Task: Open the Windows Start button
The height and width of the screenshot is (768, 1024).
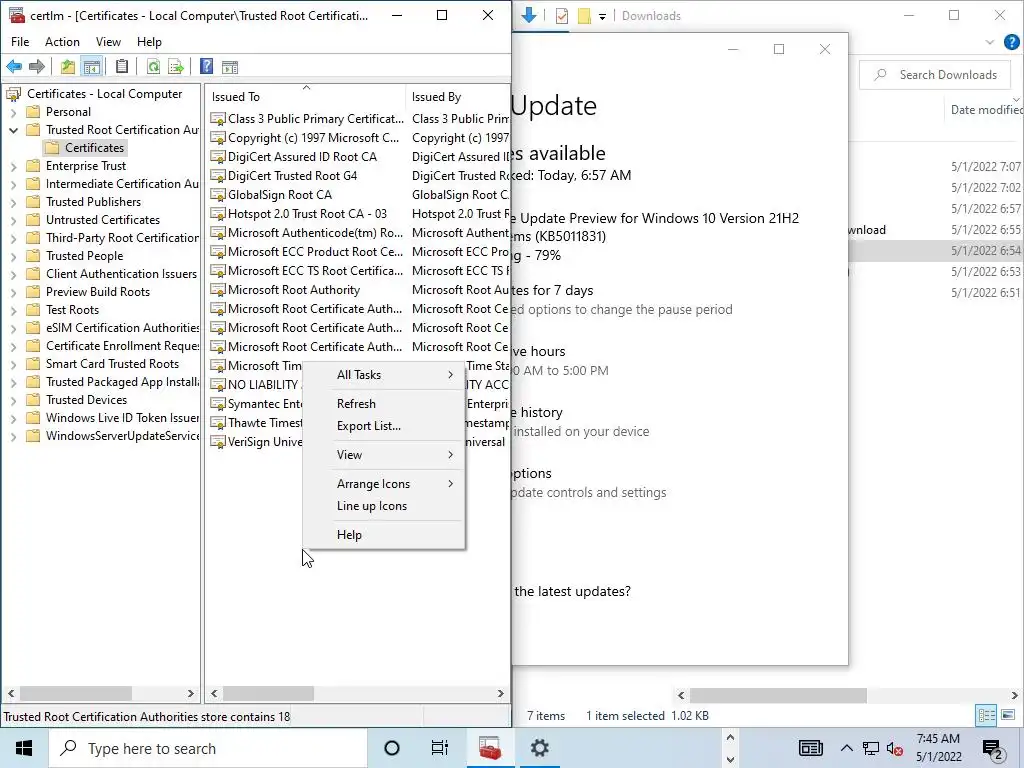Action: coord(24,748)
